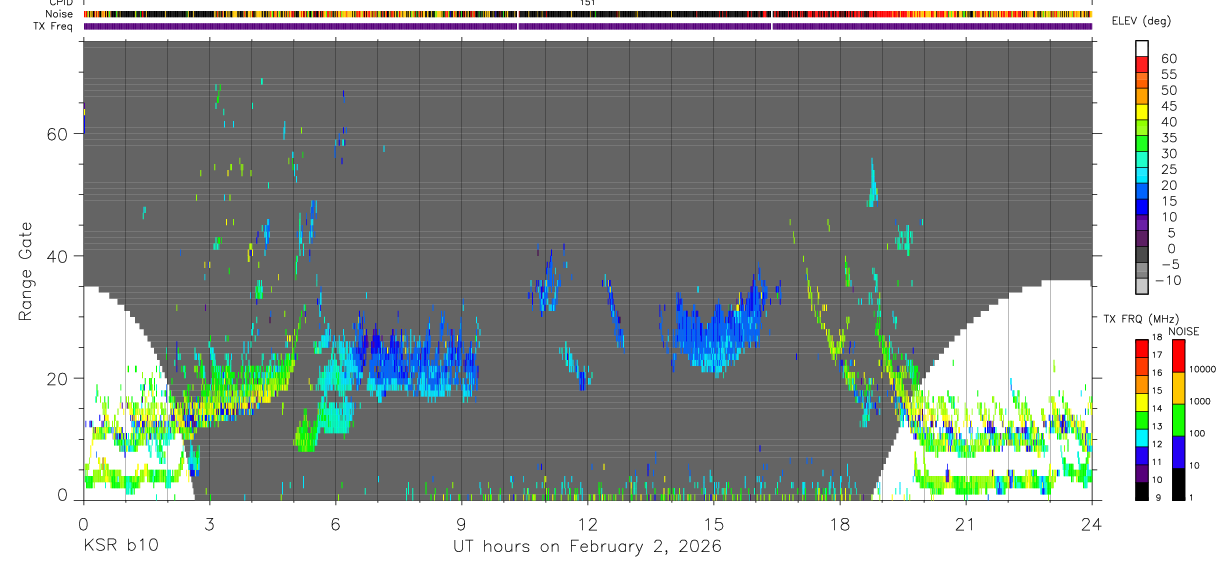Click the '6' tick label on the time axis
The image size is (1228, 567).
tap(335, 523)
